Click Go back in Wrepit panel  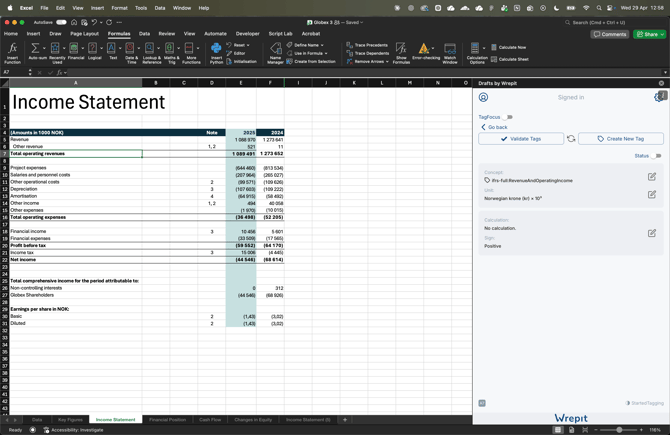[494, 127]
